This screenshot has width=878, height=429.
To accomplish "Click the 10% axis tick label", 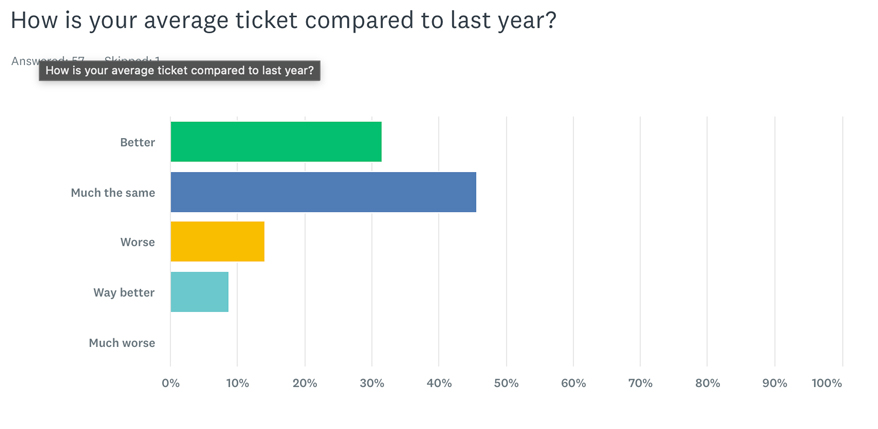I will click(x=237, y=383).
